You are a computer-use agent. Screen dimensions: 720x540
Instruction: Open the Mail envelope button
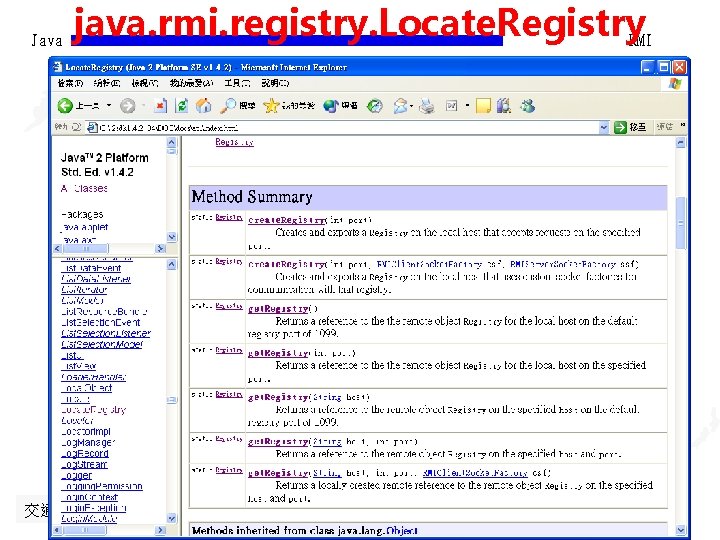400,106
